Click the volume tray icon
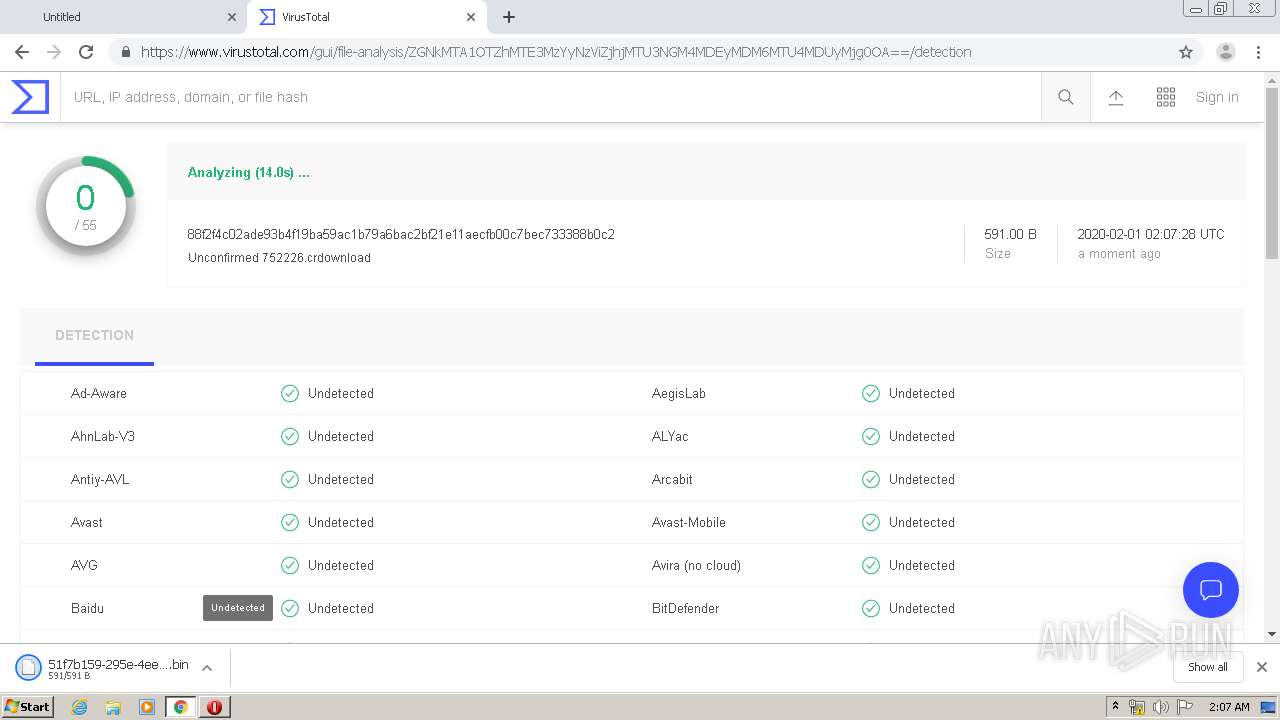 point(1161,707)
